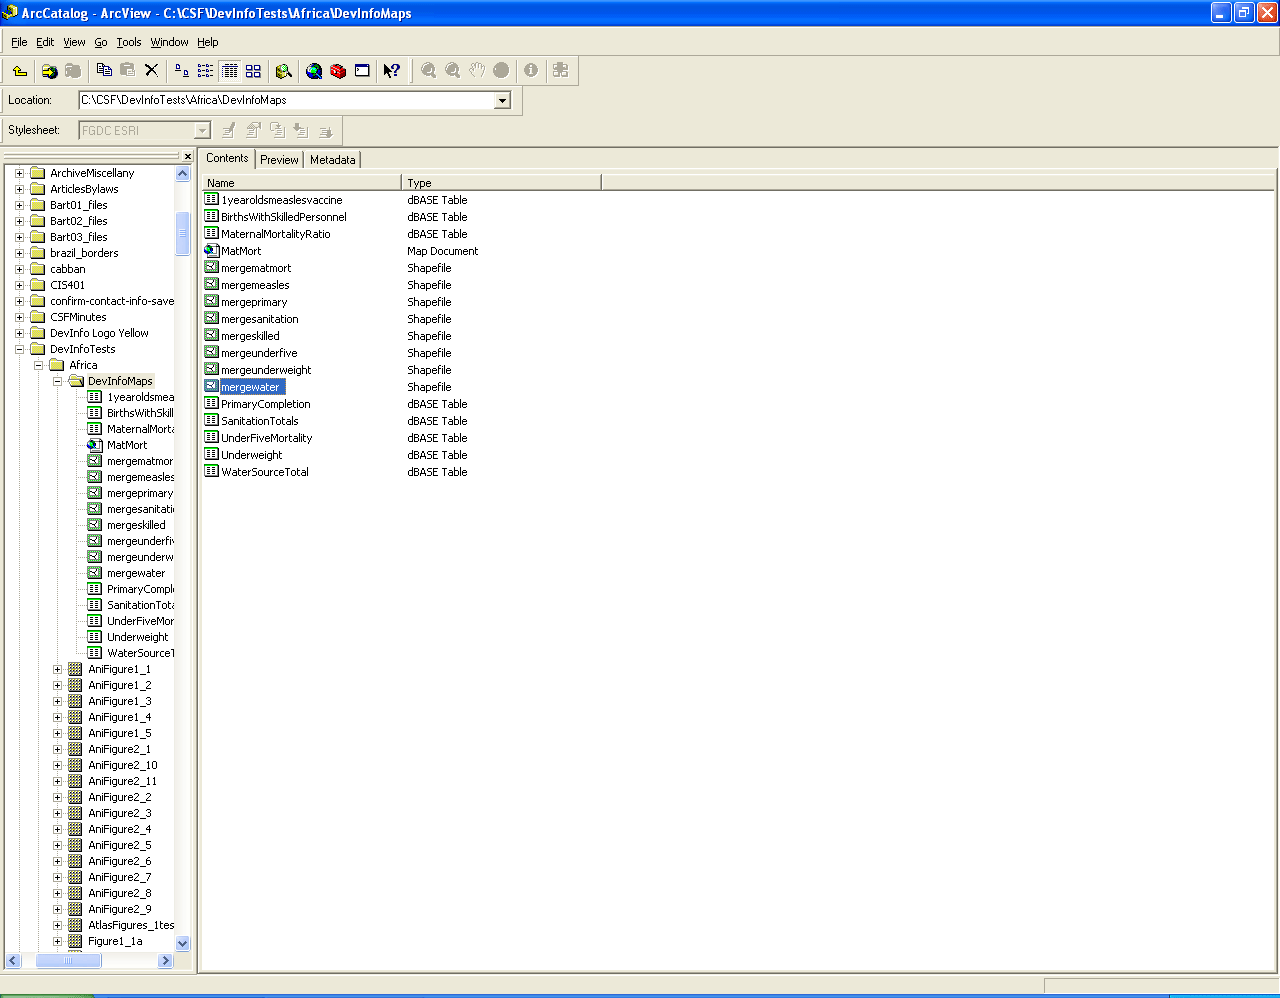
Task: Activate the What's This help pointer
Action: 392,70
